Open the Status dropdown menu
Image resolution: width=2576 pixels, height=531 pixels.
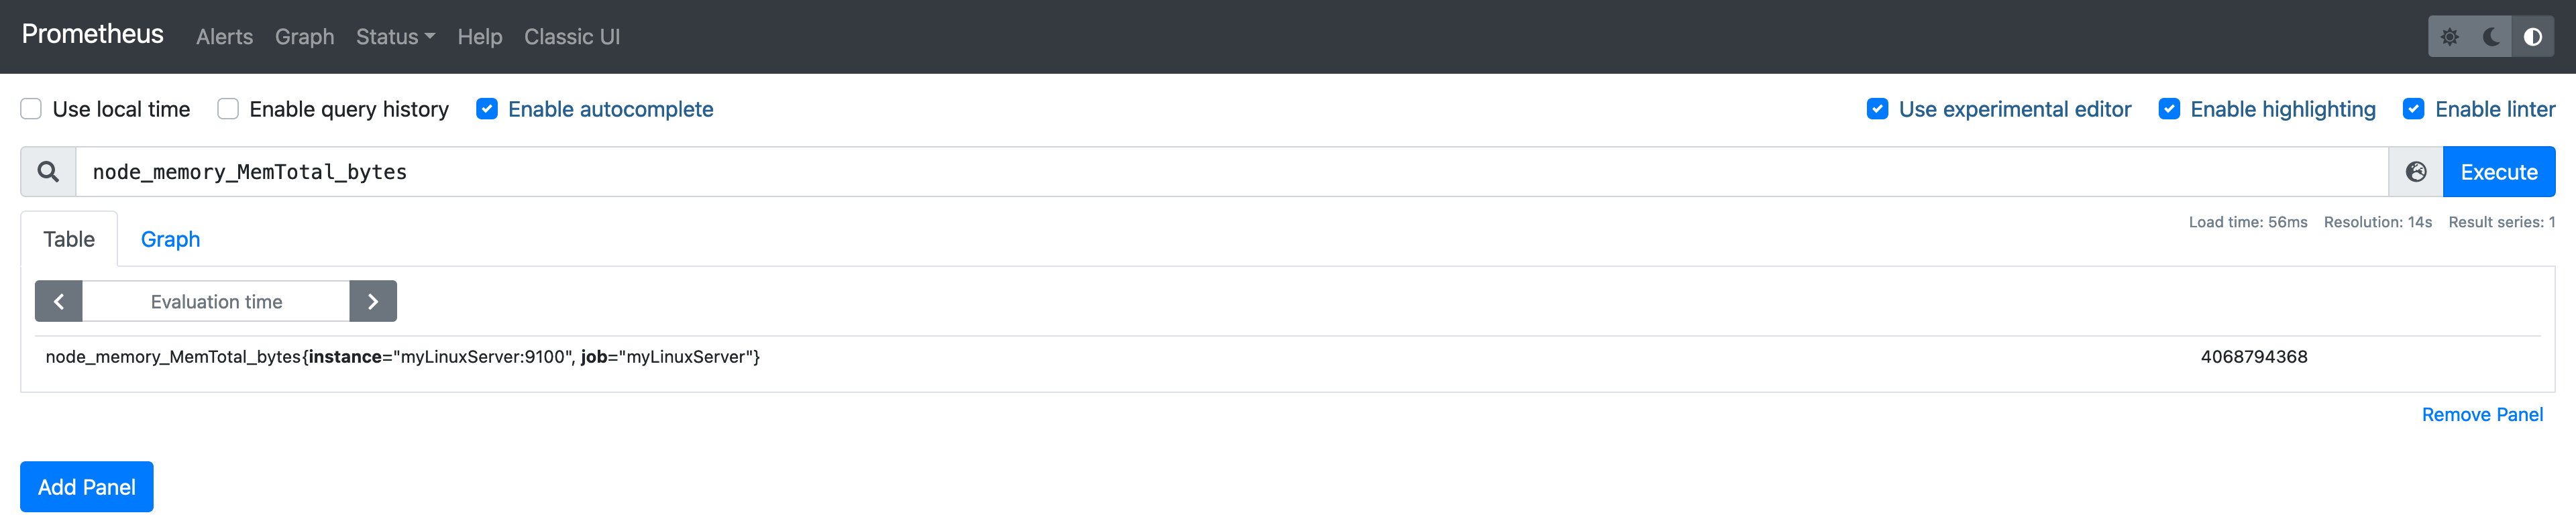pyautogui.click(x=394, y=37)
